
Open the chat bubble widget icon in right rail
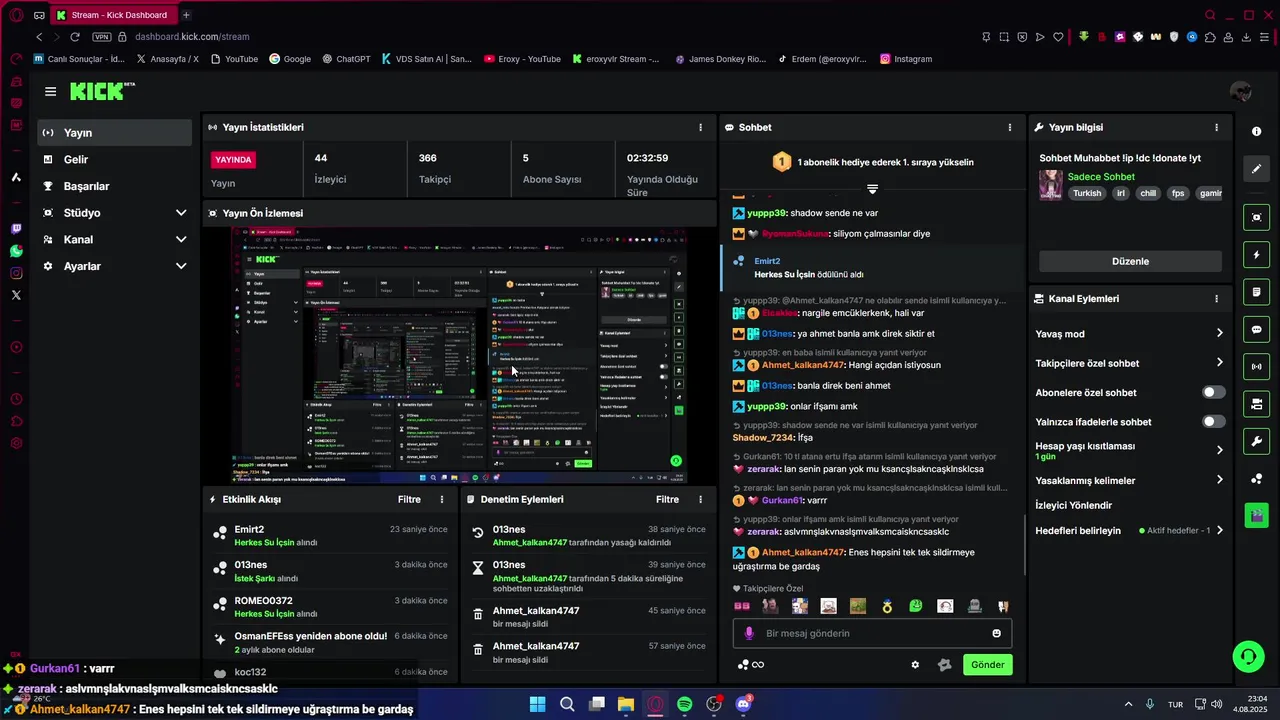click(1256, 329)
